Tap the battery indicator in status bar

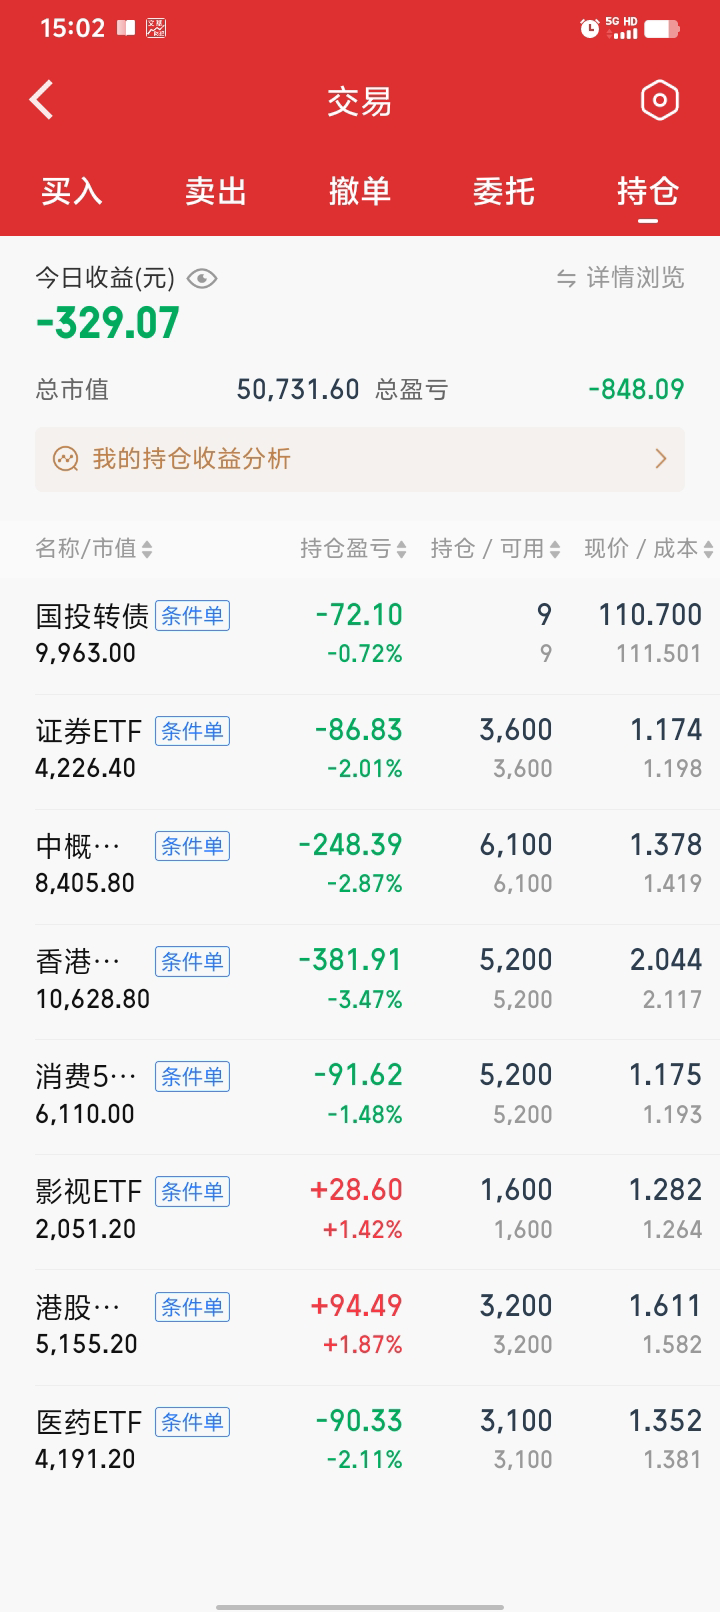(x=661, y=28)
